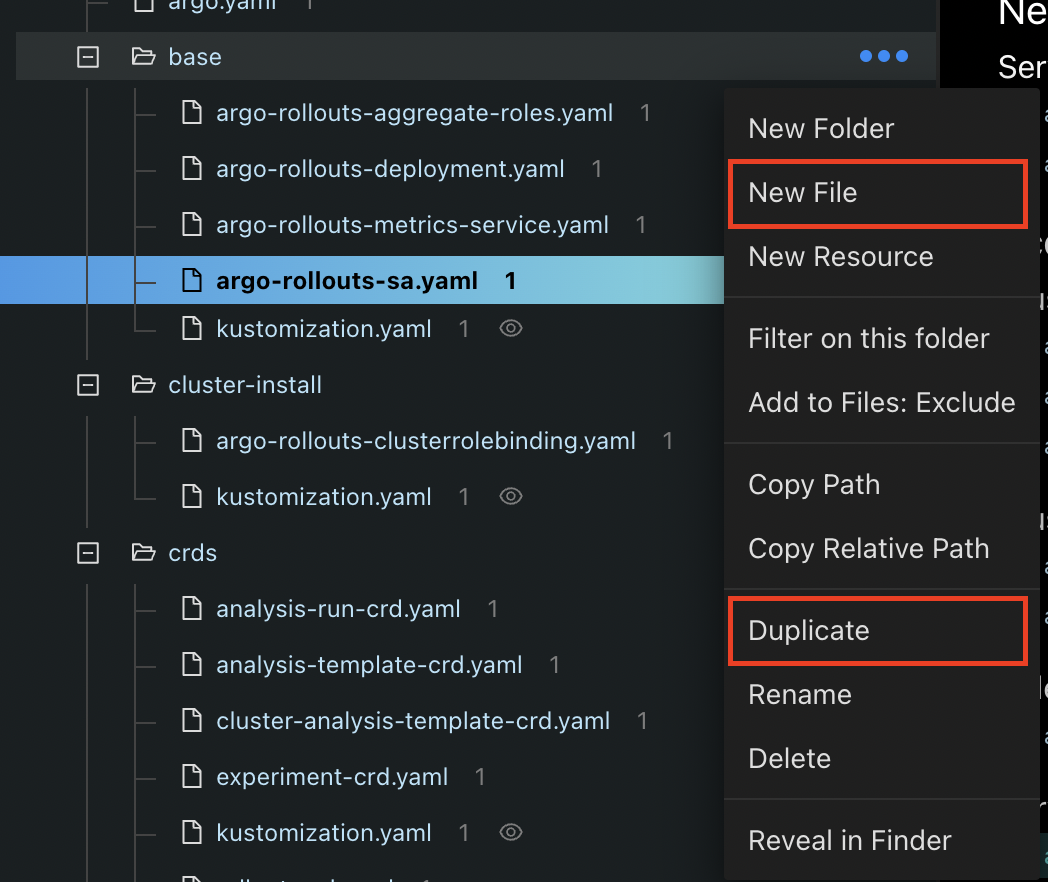Click the file icon of analysis-run-crd.yaml
The height and width of the screenshot is (882, 1048).
pos(192,608)
